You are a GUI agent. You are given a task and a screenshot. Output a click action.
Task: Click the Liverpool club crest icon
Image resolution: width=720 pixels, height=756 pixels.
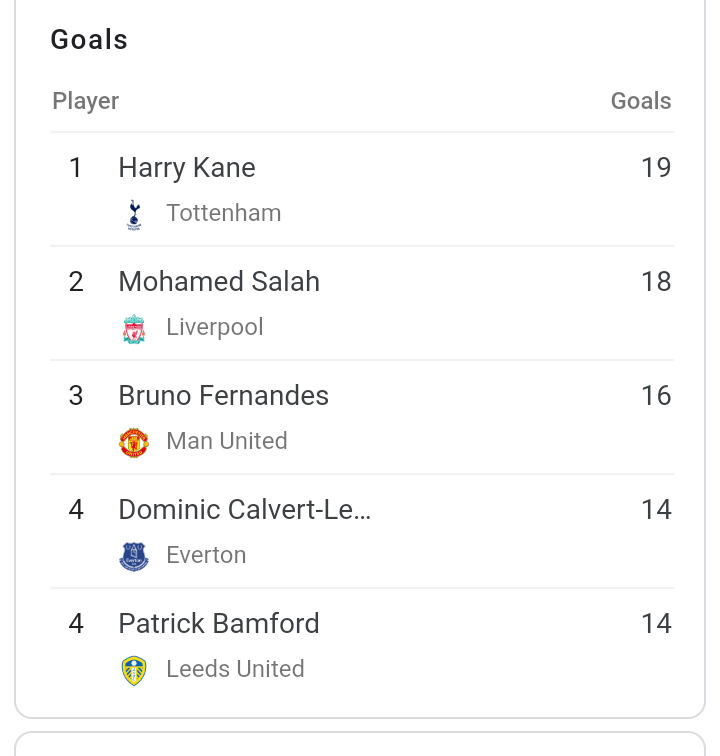tap(134, 329)
